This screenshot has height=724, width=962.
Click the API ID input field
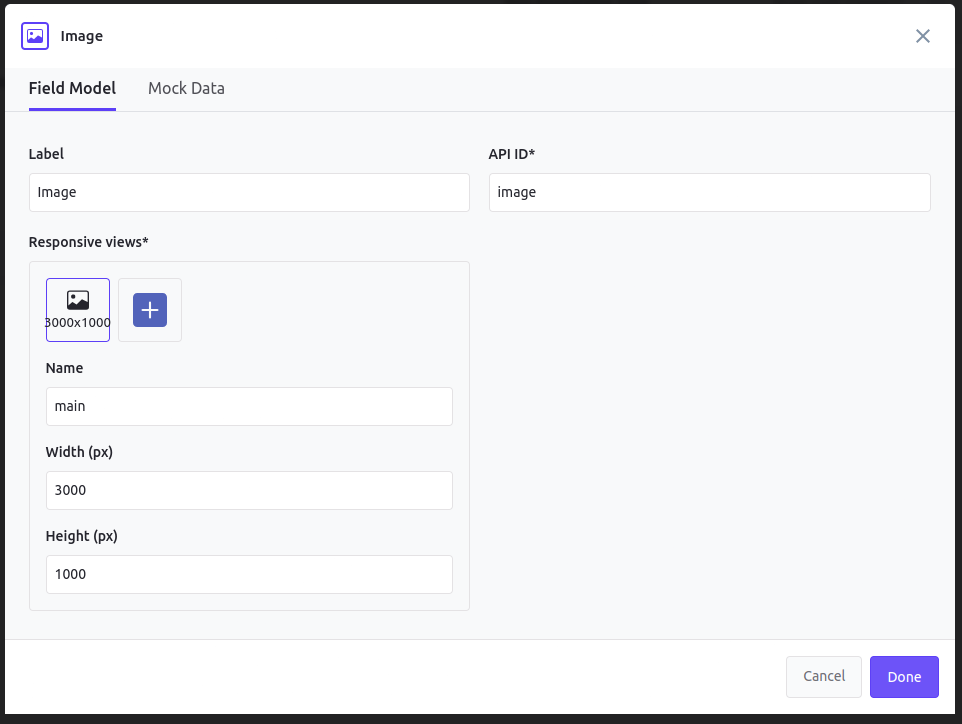[x=710, y=193]
